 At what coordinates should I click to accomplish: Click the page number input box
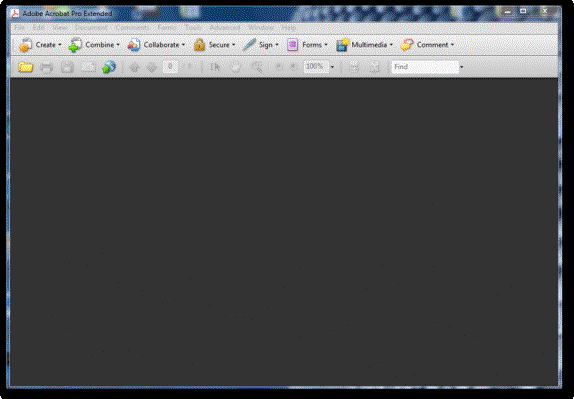tap(170, 67)
